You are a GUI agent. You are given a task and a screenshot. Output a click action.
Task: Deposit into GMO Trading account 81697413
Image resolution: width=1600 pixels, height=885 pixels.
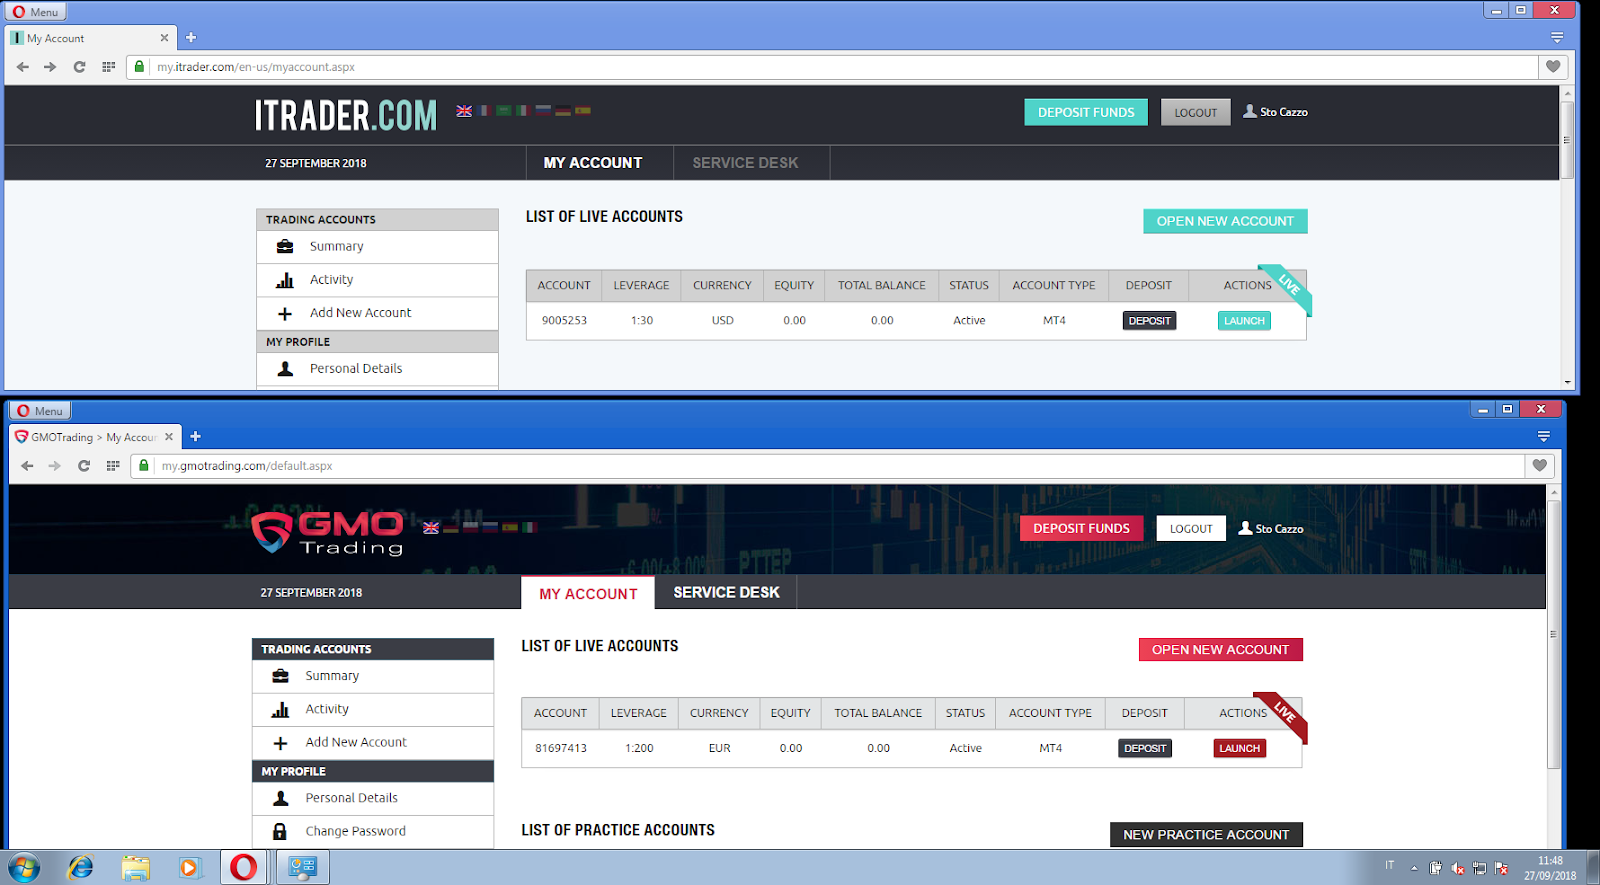tap(1145, 748)
